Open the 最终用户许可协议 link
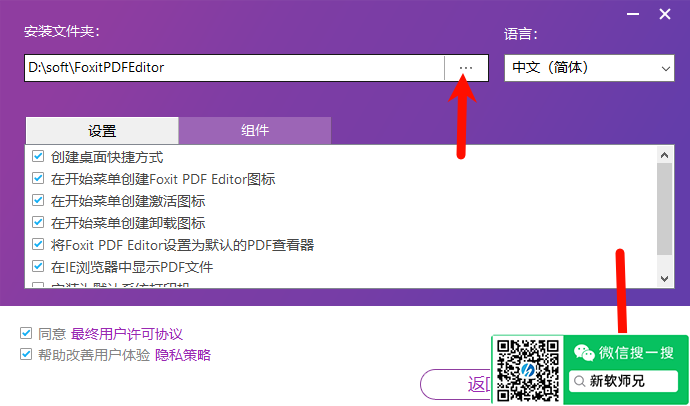690x406 pixels. [127, 334]
